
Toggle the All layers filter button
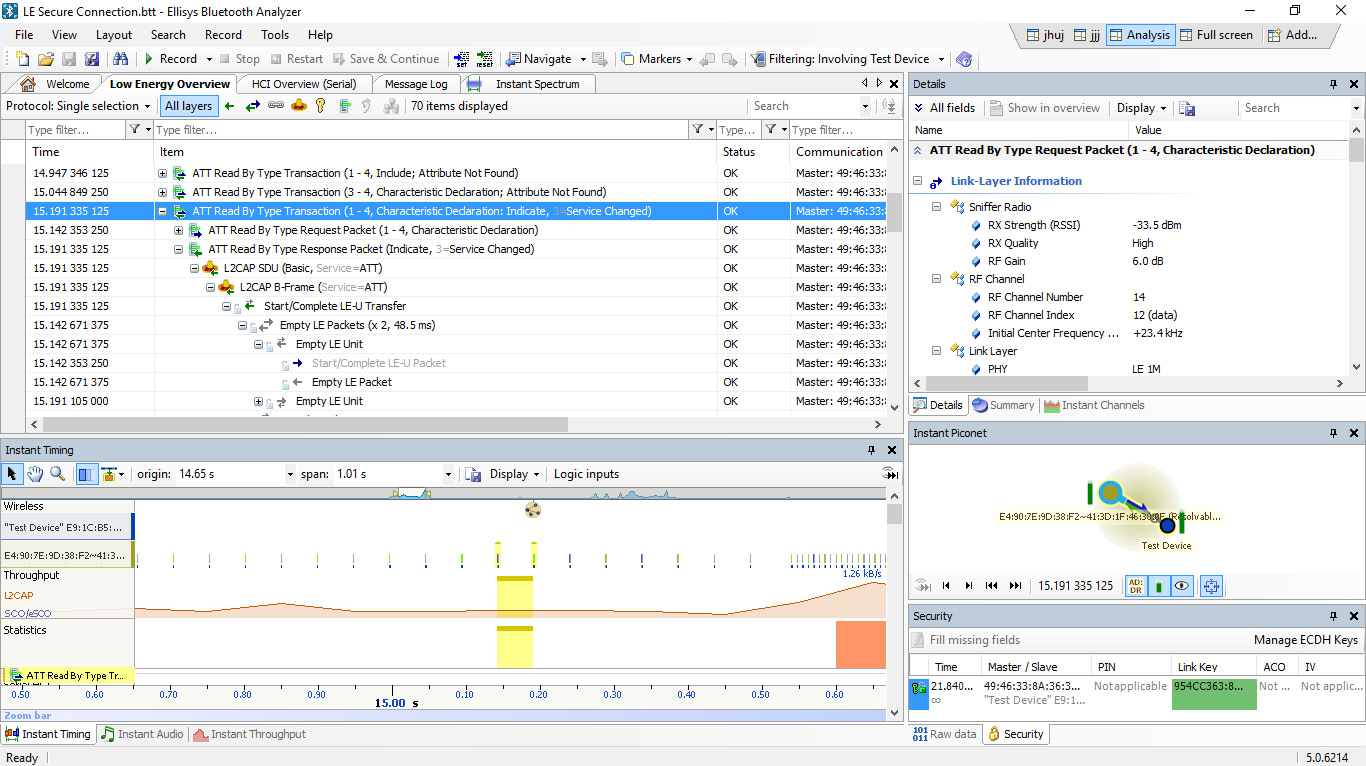(x=188, y=105)
